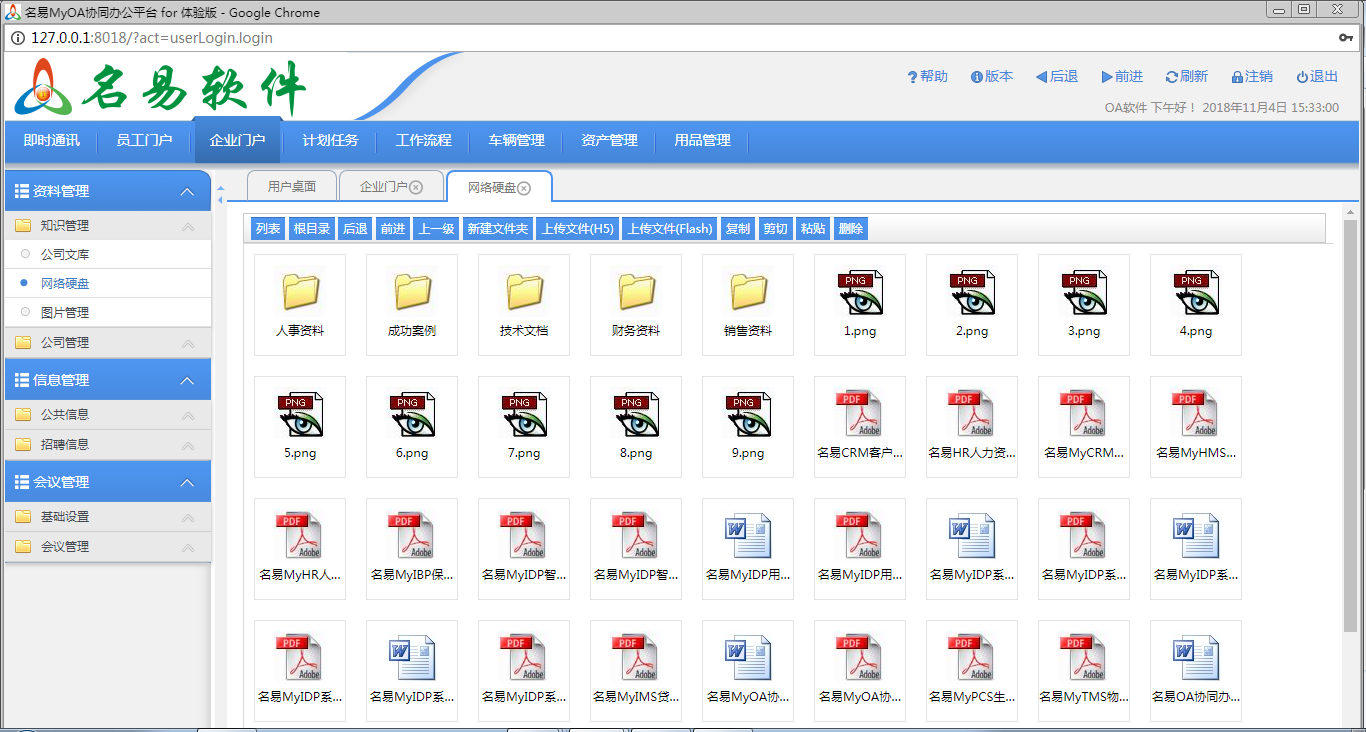The image size is (1366, 732).
Task: Open the 1.png image file icon
Action: [860, 293]
